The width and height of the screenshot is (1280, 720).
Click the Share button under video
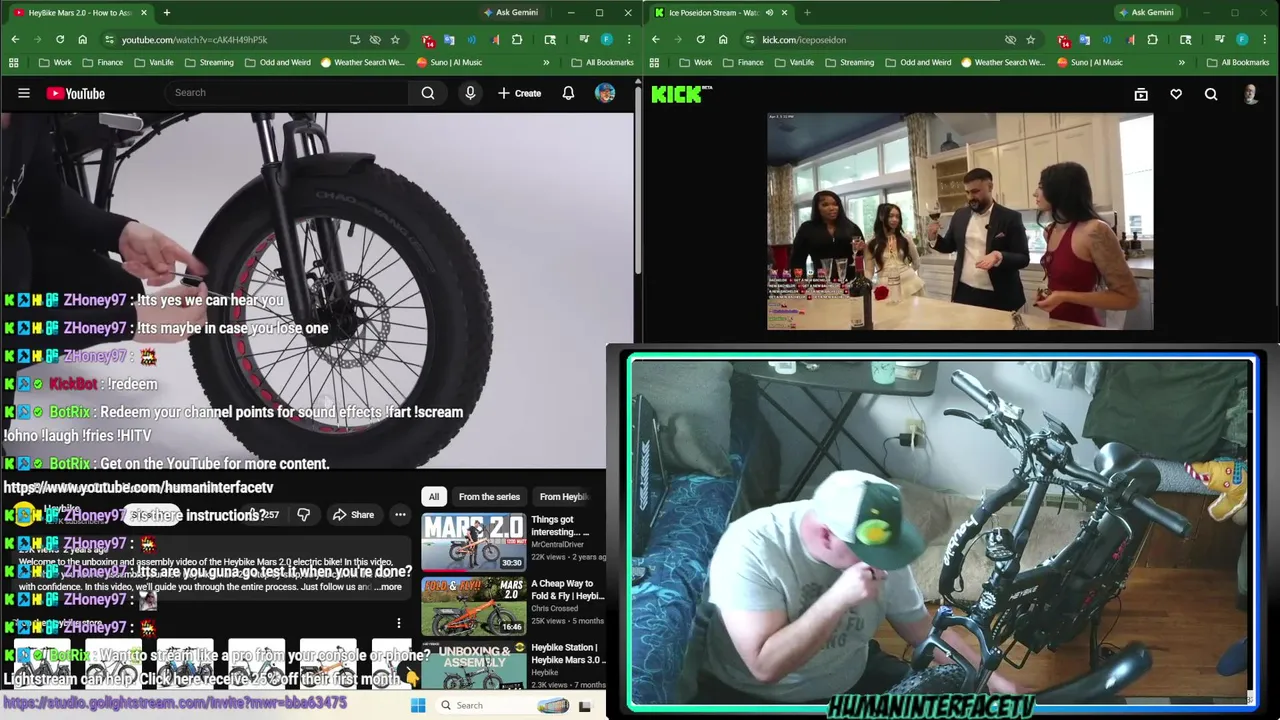click(x=353, y=515)
